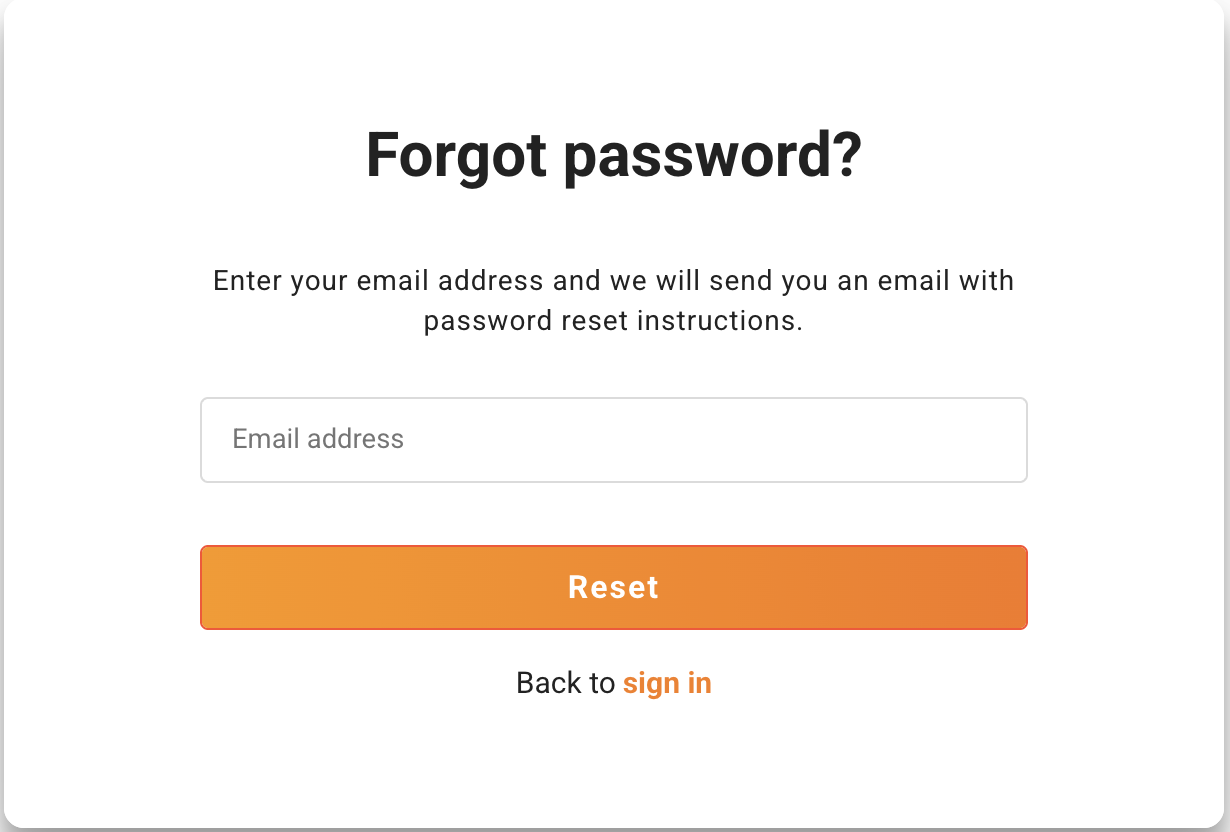The width and height of the screenshot is (1230, 832).
Task: Return to login via "sign in"
Action: 667,683
